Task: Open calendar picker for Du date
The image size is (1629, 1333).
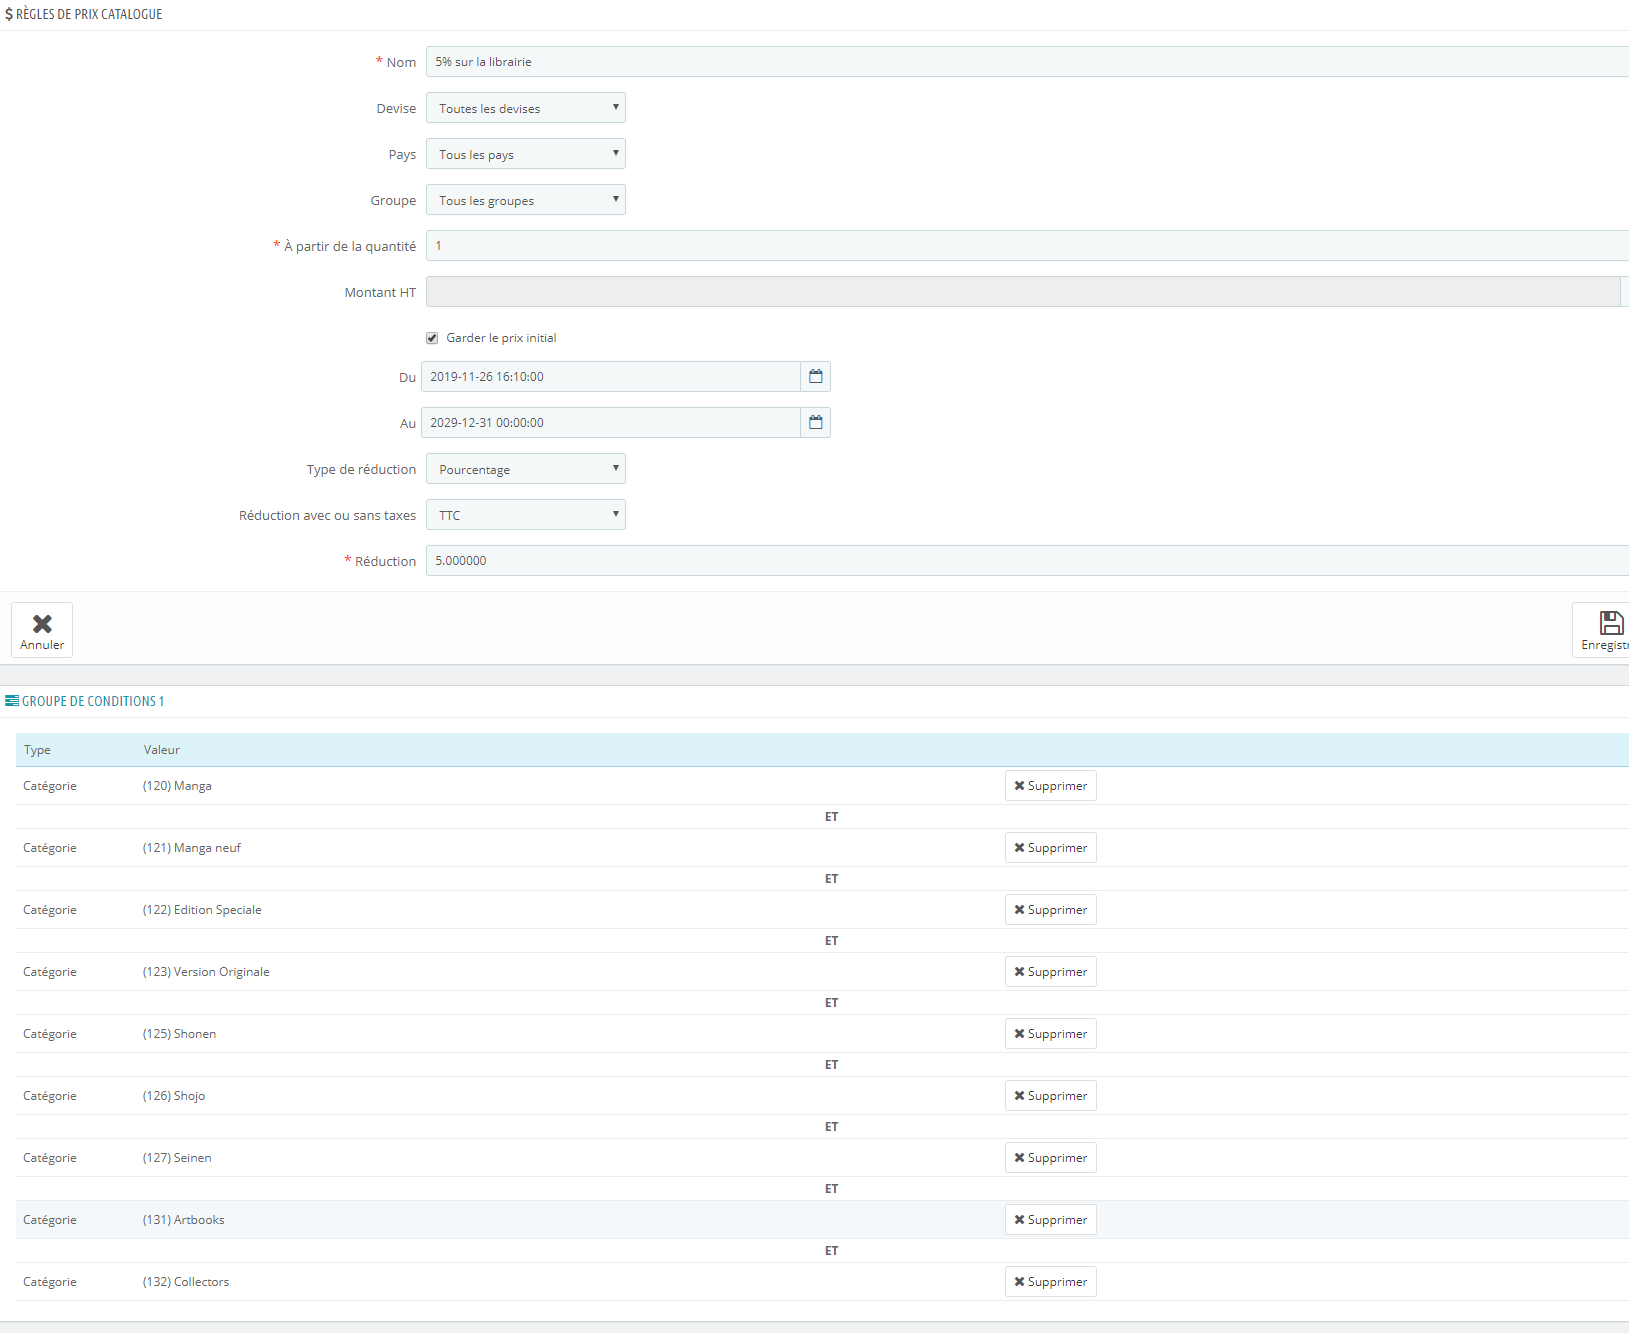Action: [816, 377]
